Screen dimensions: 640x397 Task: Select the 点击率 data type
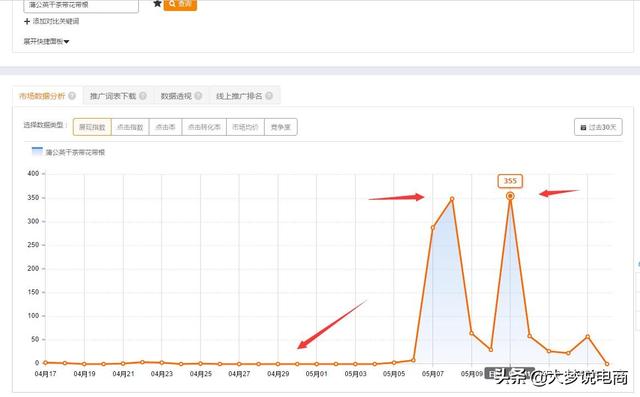(x=165, y=127)
